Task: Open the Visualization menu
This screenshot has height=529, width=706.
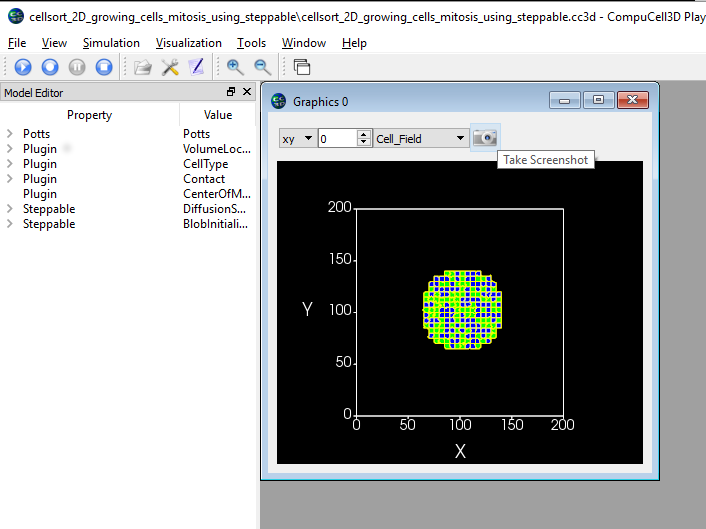Action: pos(189,43)
